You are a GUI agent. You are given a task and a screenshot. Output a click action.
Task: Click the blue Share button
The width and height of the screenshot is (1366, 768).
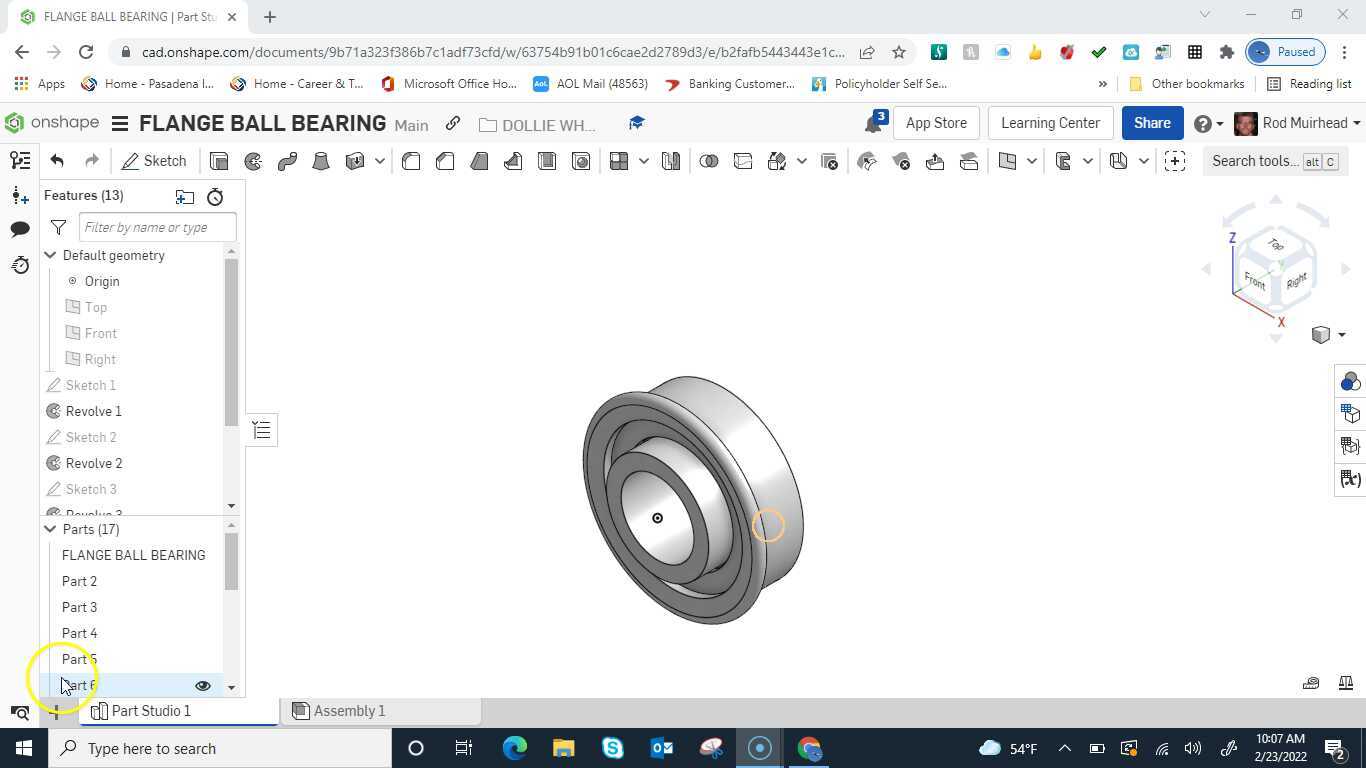pyautogui.click(x=1151, y=122)
